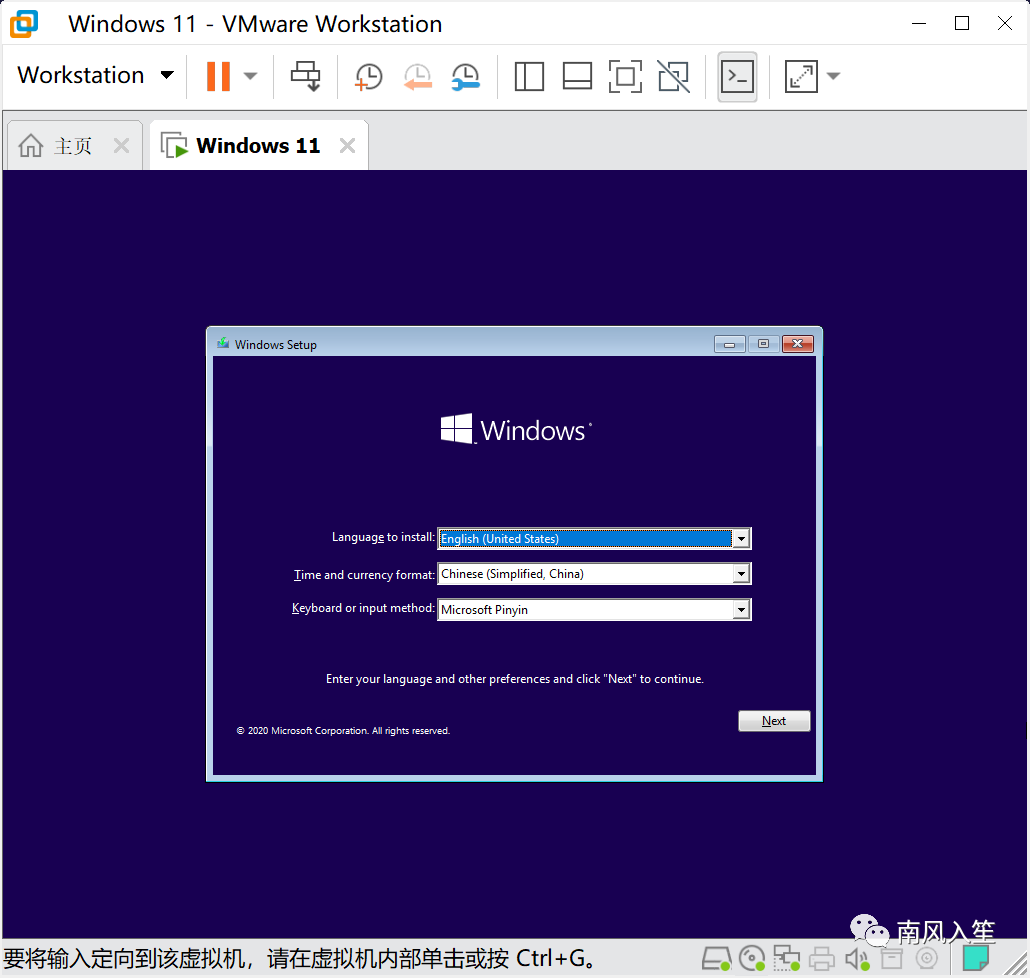Toggle the thumbnail bar view
This screenshot has height=978, width=1030.
pos(577,77)
